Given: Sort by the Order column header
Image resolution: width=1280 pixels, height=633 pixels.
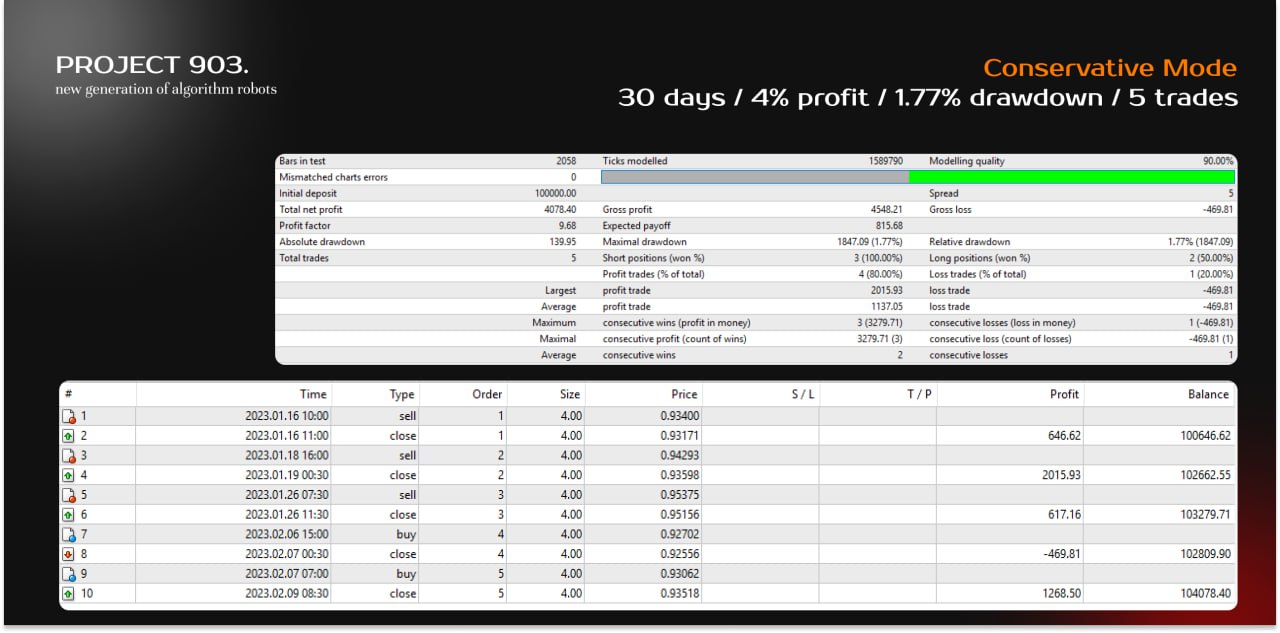Looking at the screenshot, I should click(487, 394).
